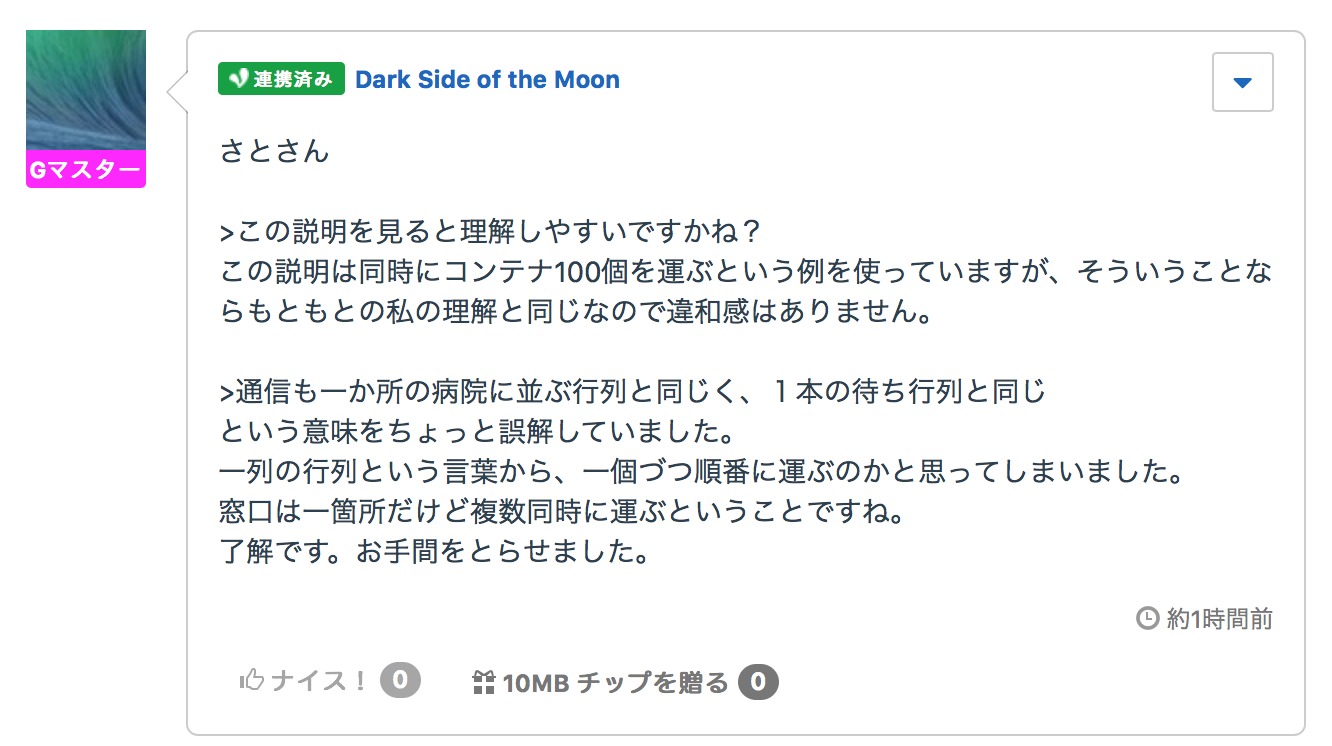The image size is (1332, 746).
Task: Click the quoted line about この説明を見ると
Action: pyautogui.click(x=491, y=231)
